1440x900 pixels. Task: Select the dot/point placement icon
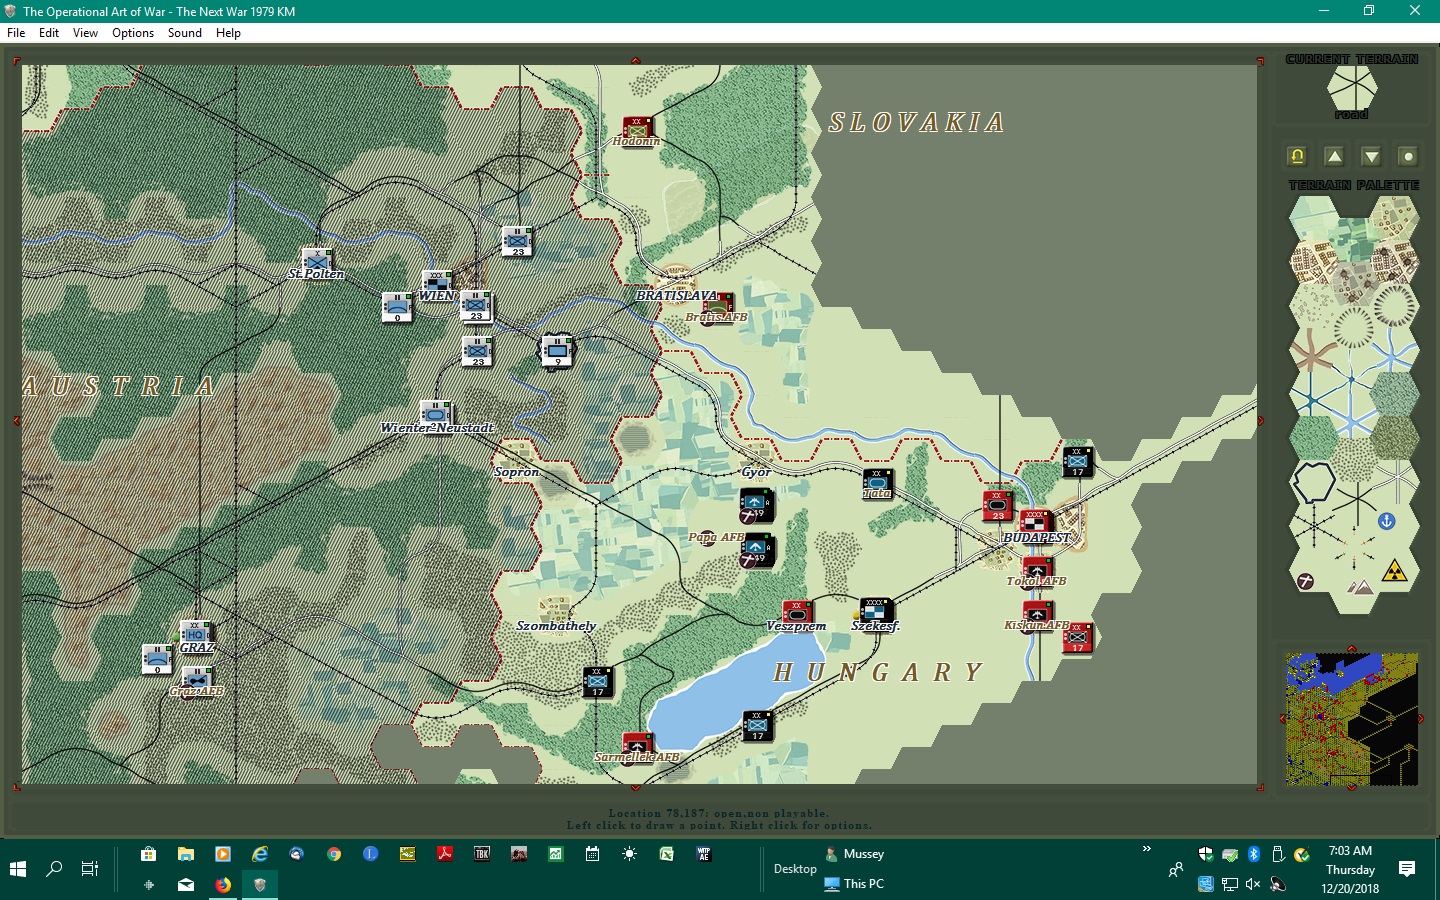(1408, 156)
